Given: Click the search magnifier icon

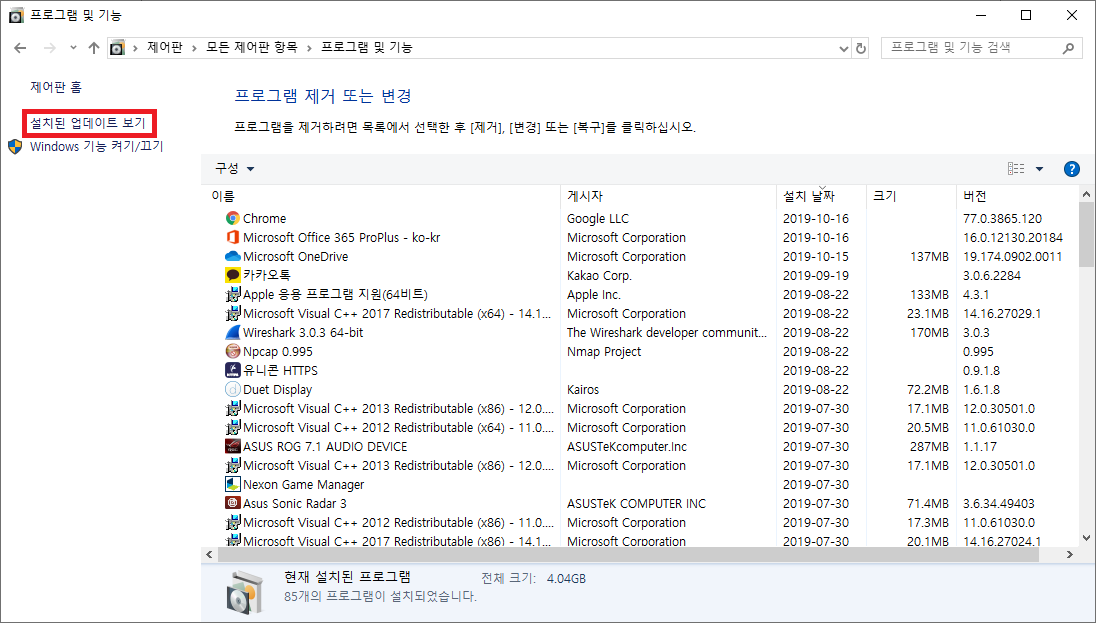Looking at the screenshot, I should 1068,48.
